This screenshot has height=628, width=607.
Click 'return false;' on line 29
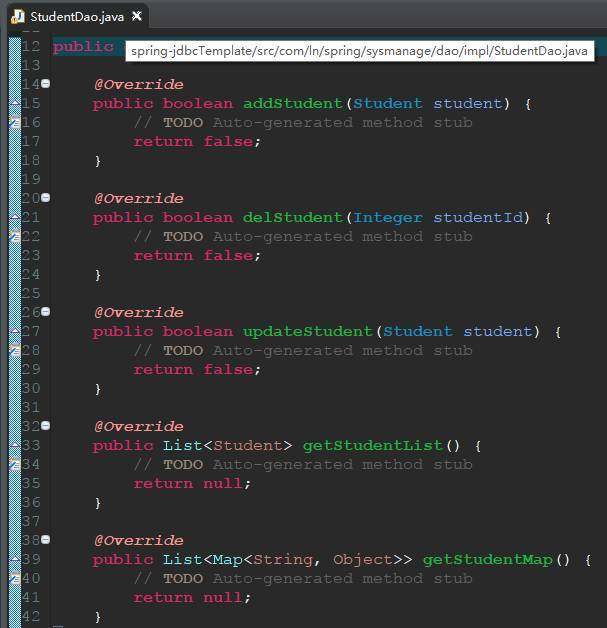coord(197,369)
